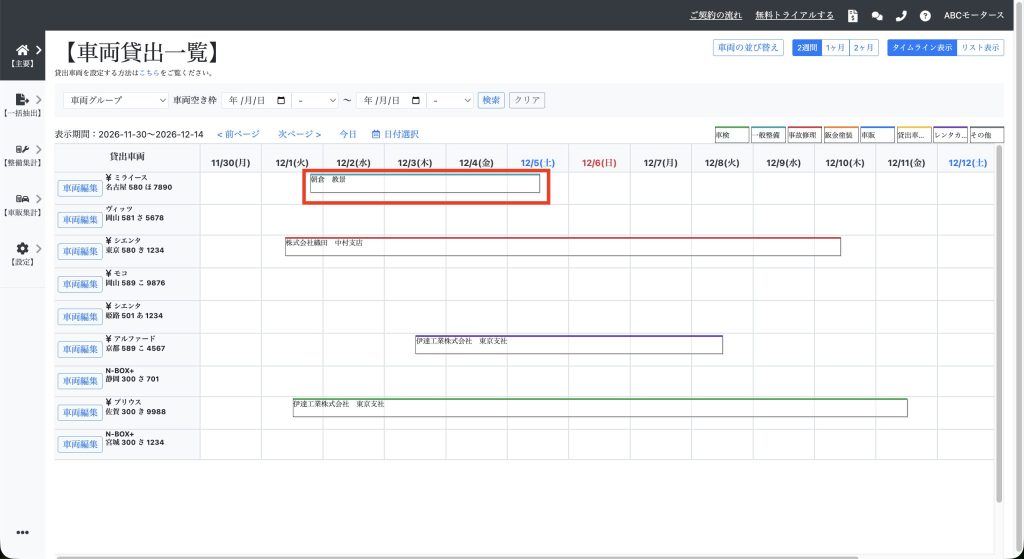Viewport: 1024px width, 559px height.
Task: Click the 事故修理 legend swatch
Action: pyautogui.click(x=805, y=135)
